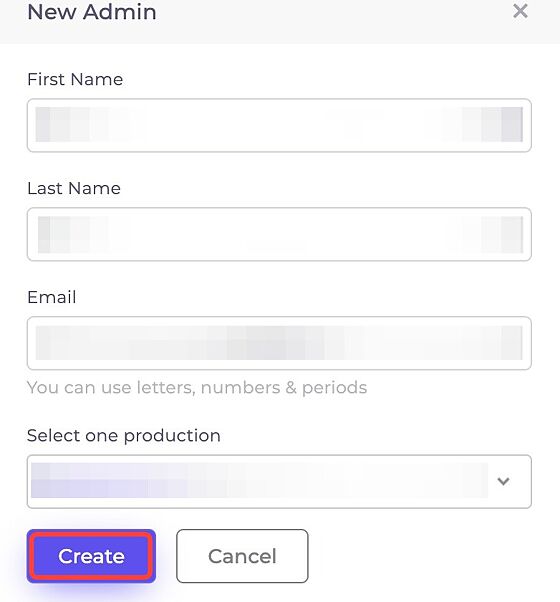
Task: Submit the form with the purple Create button
Action: tap(91, 556)
